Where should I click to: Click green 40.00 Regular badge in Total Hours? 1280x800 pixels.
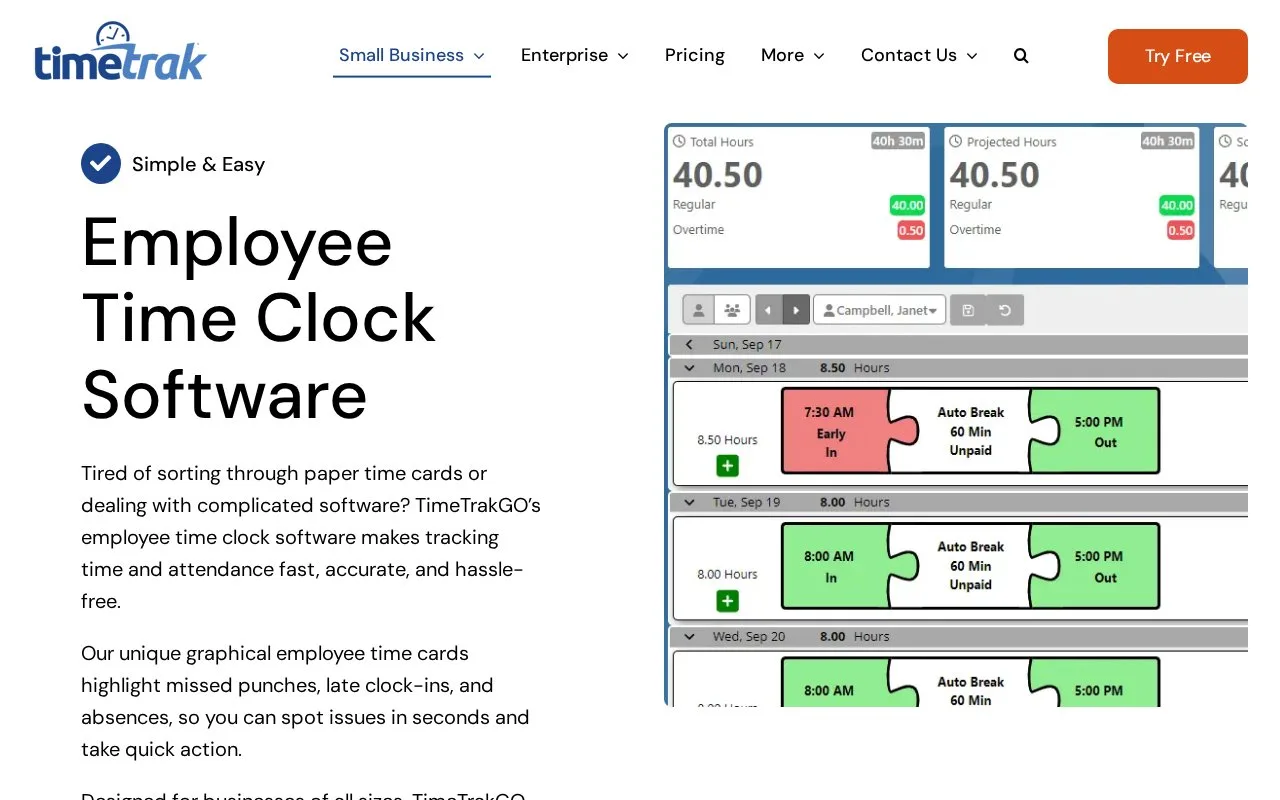(907, 205)
